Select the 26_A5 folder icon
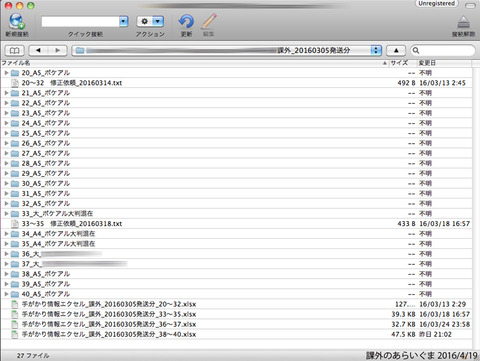 point(15,143)
